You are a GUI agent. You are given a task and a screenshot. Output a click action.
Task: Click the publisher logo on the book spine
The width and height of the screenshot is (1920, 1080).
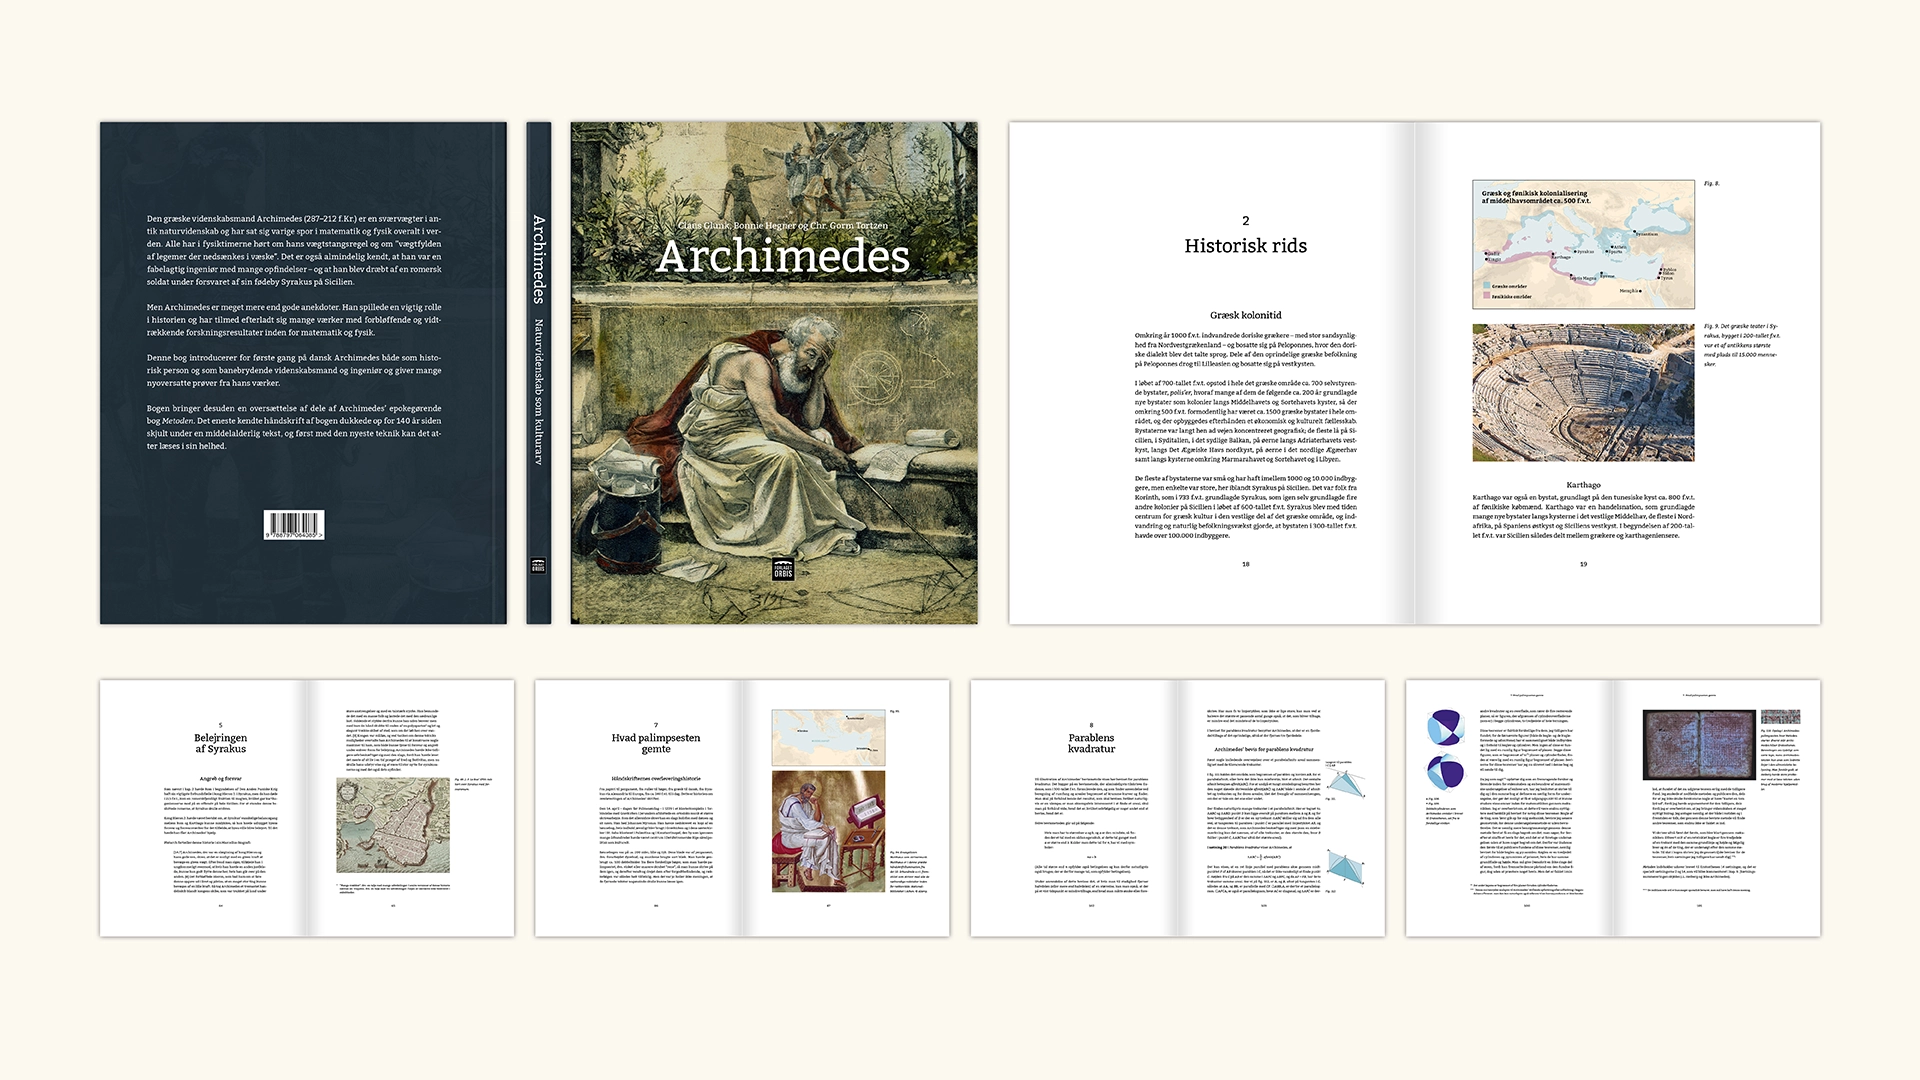tap(538, 565)
